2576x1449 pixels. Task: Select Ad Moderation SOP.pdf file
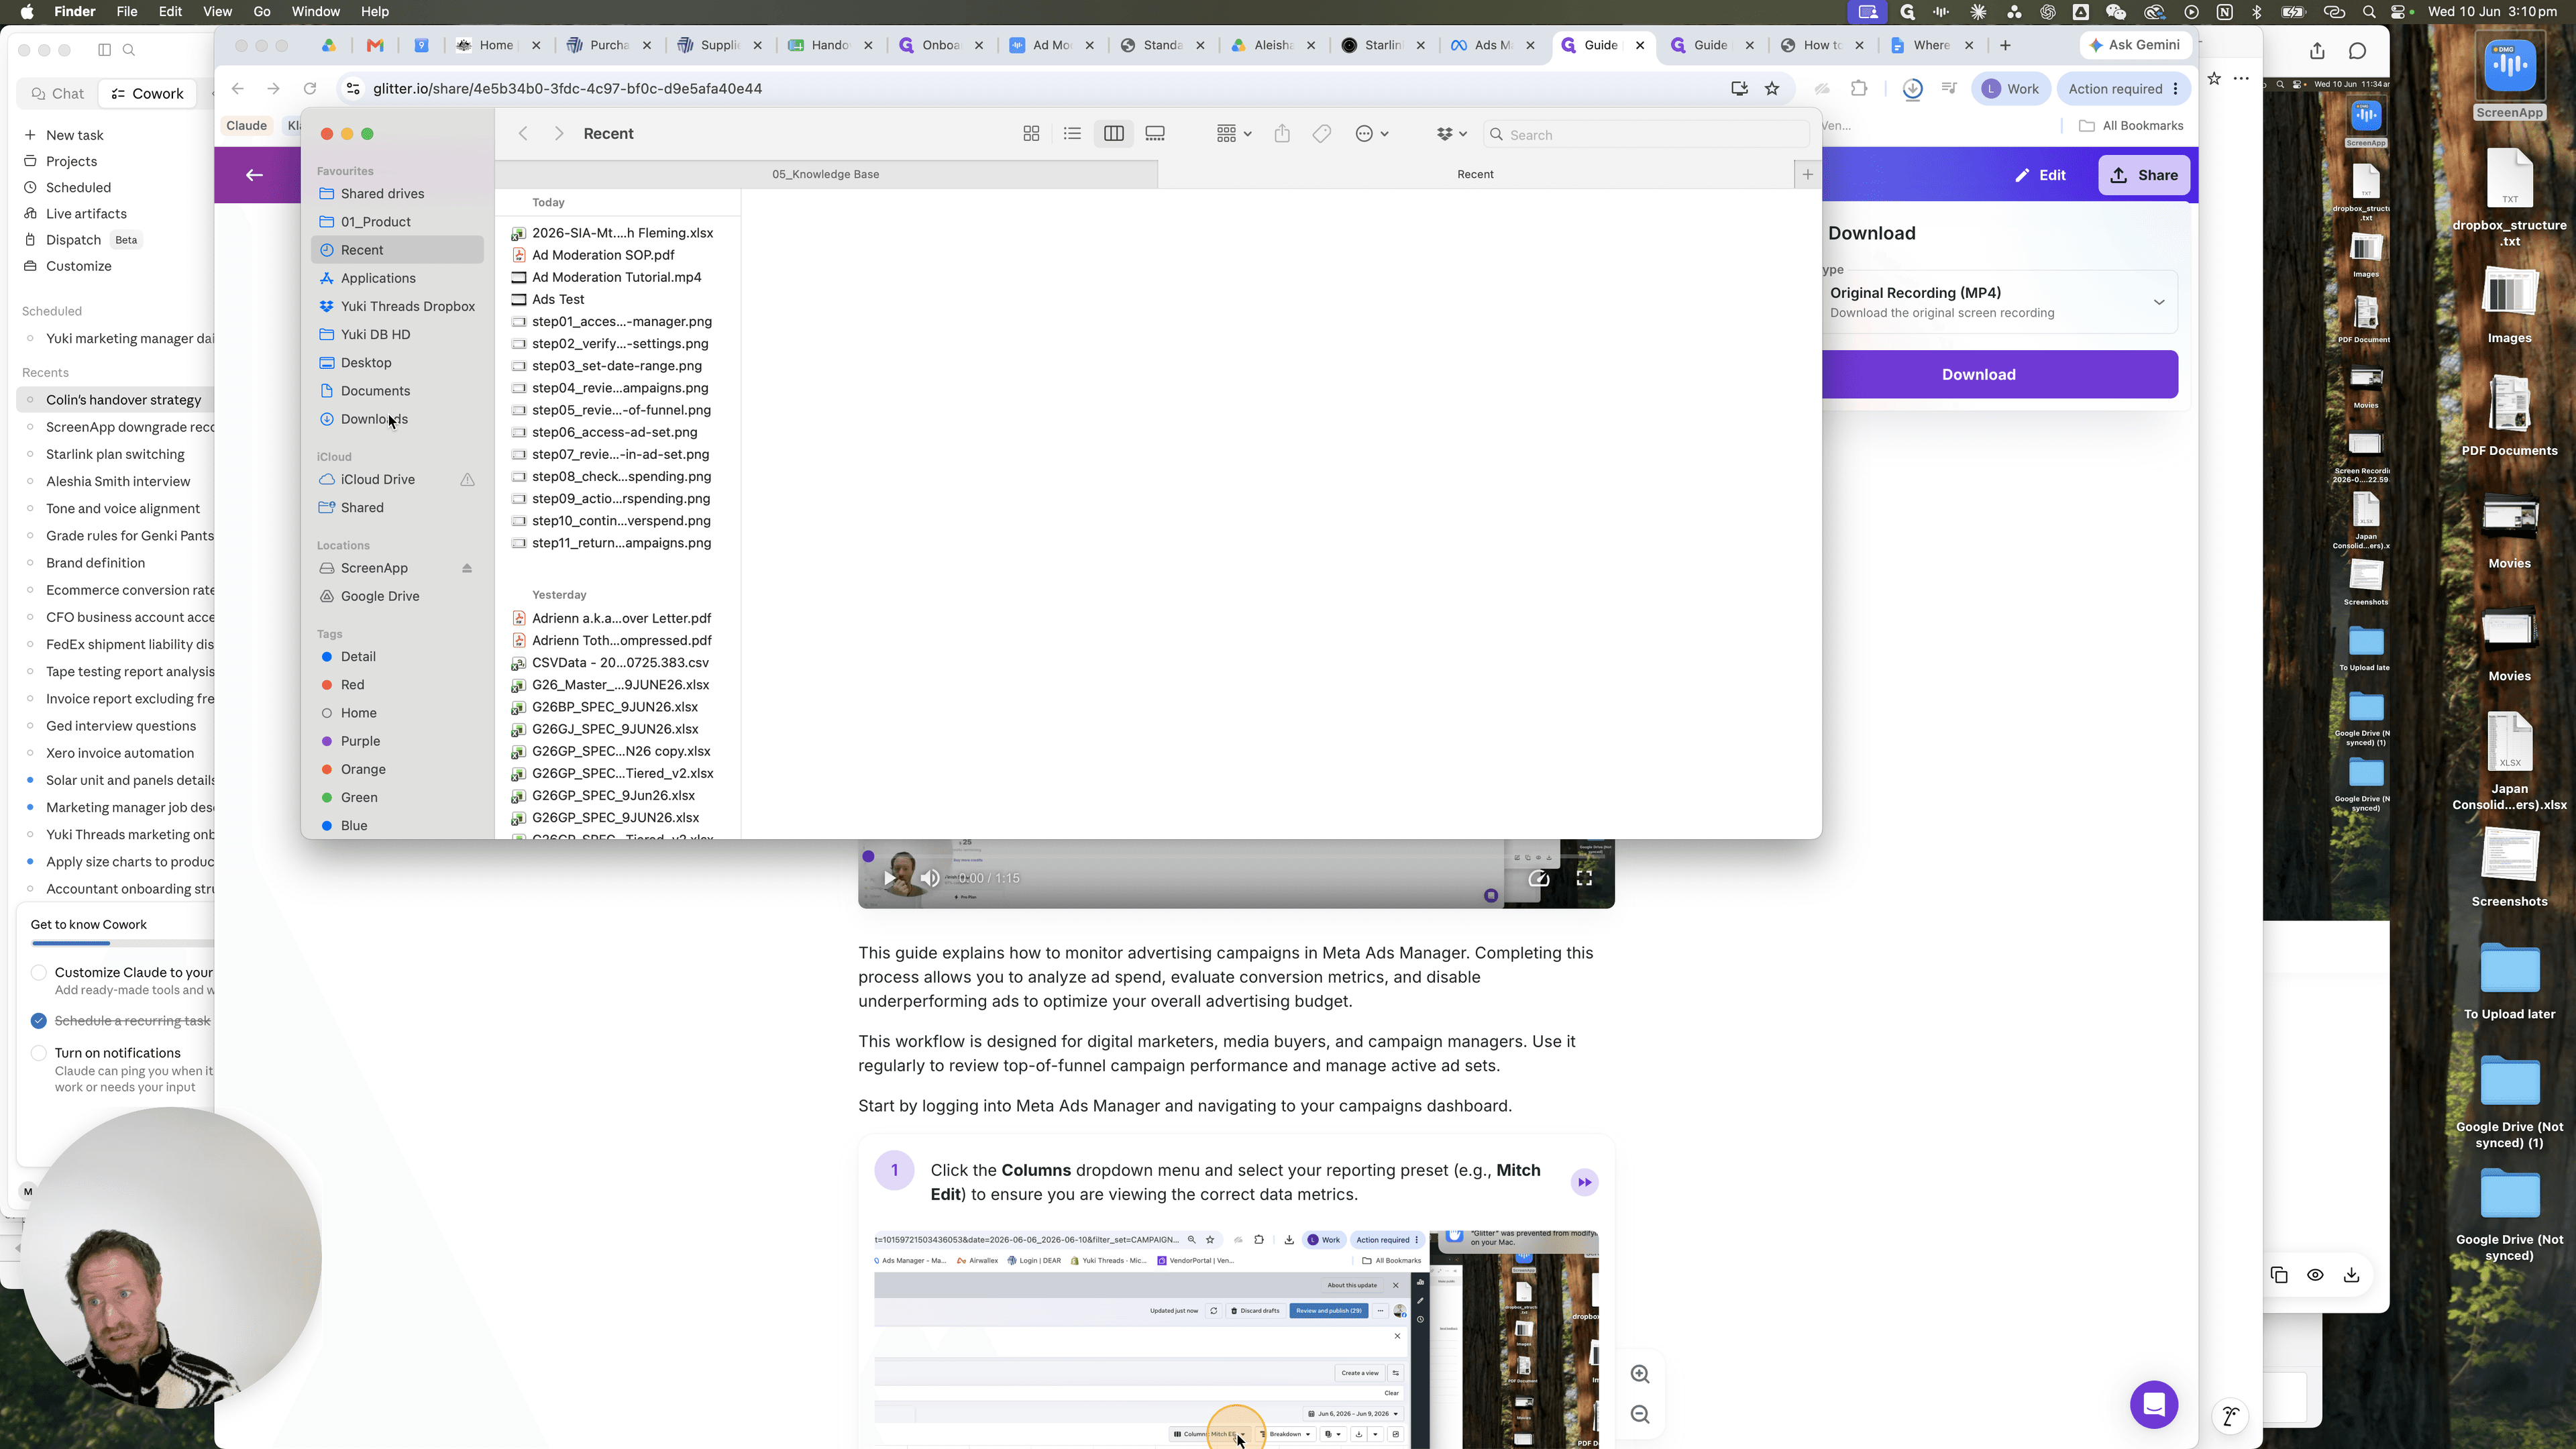point(603,255)
